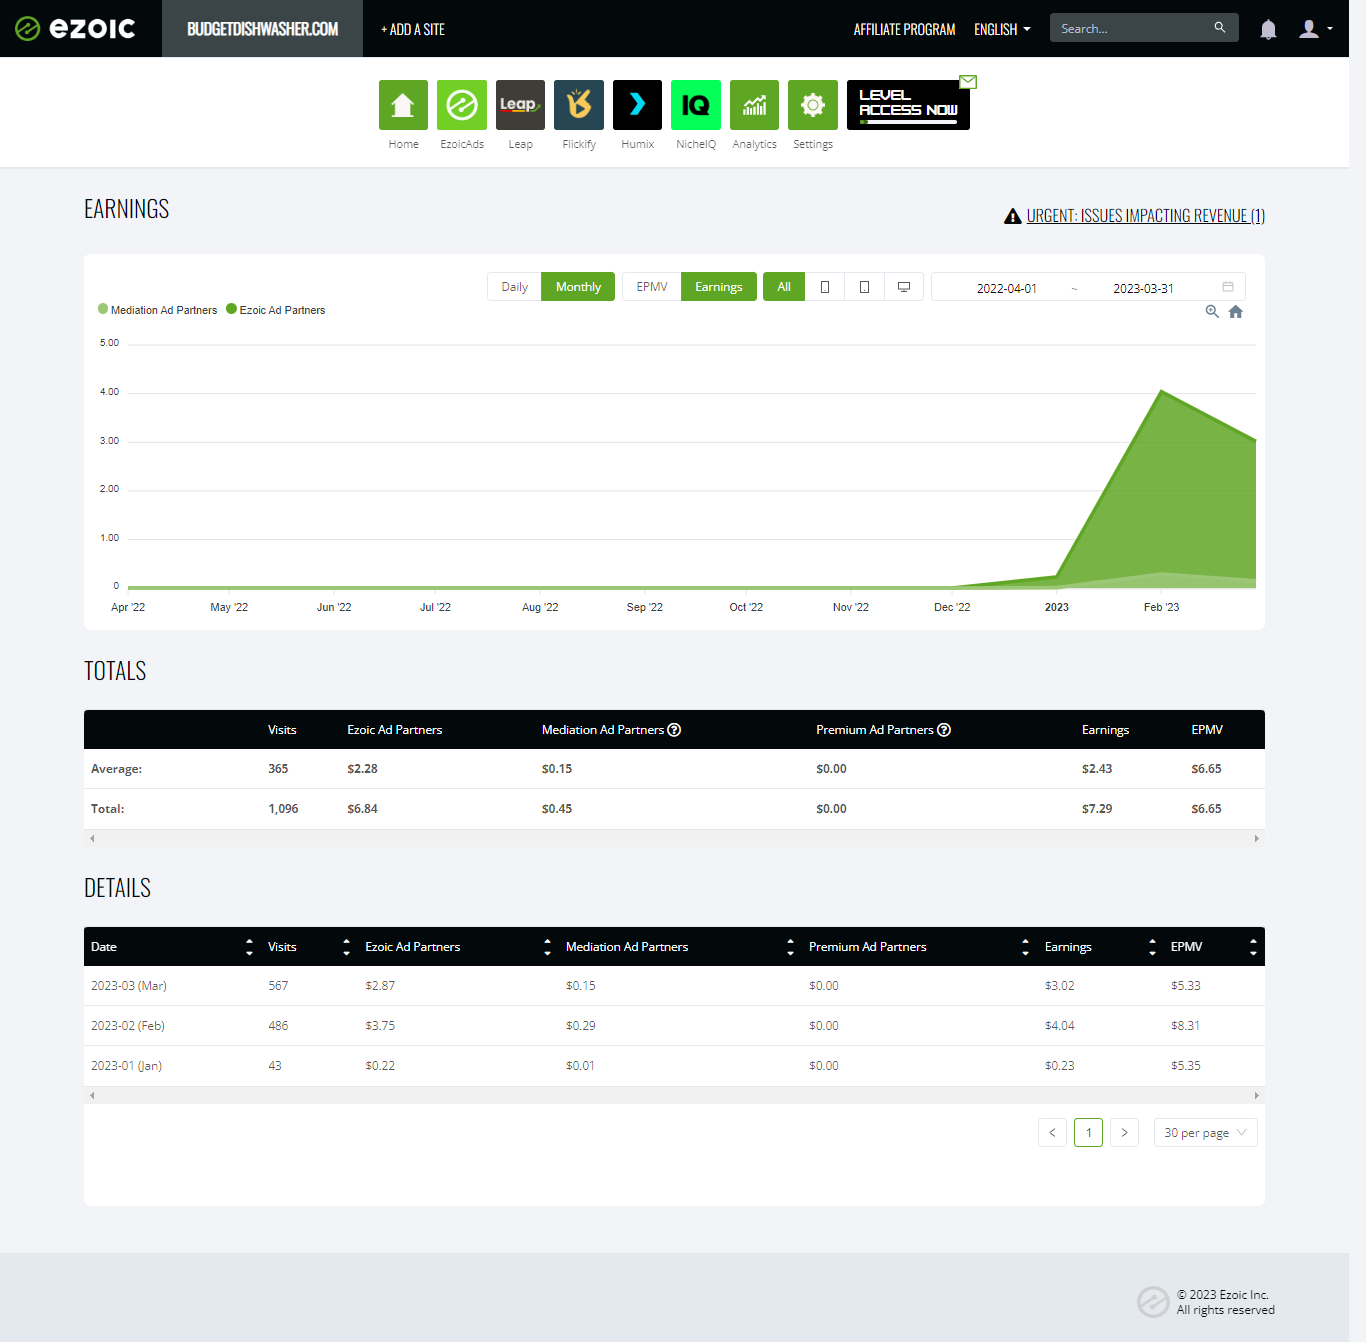Select All devices filter

pos(784,287)
